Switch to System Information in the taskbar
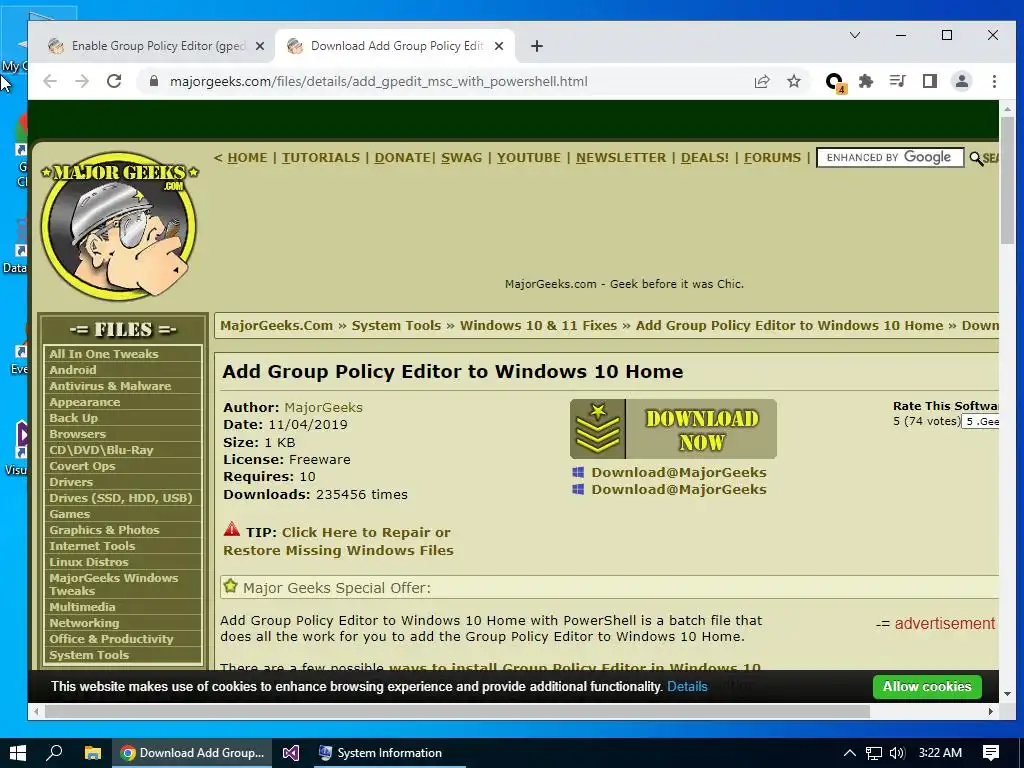1024x768 pixels. point(388,753)
